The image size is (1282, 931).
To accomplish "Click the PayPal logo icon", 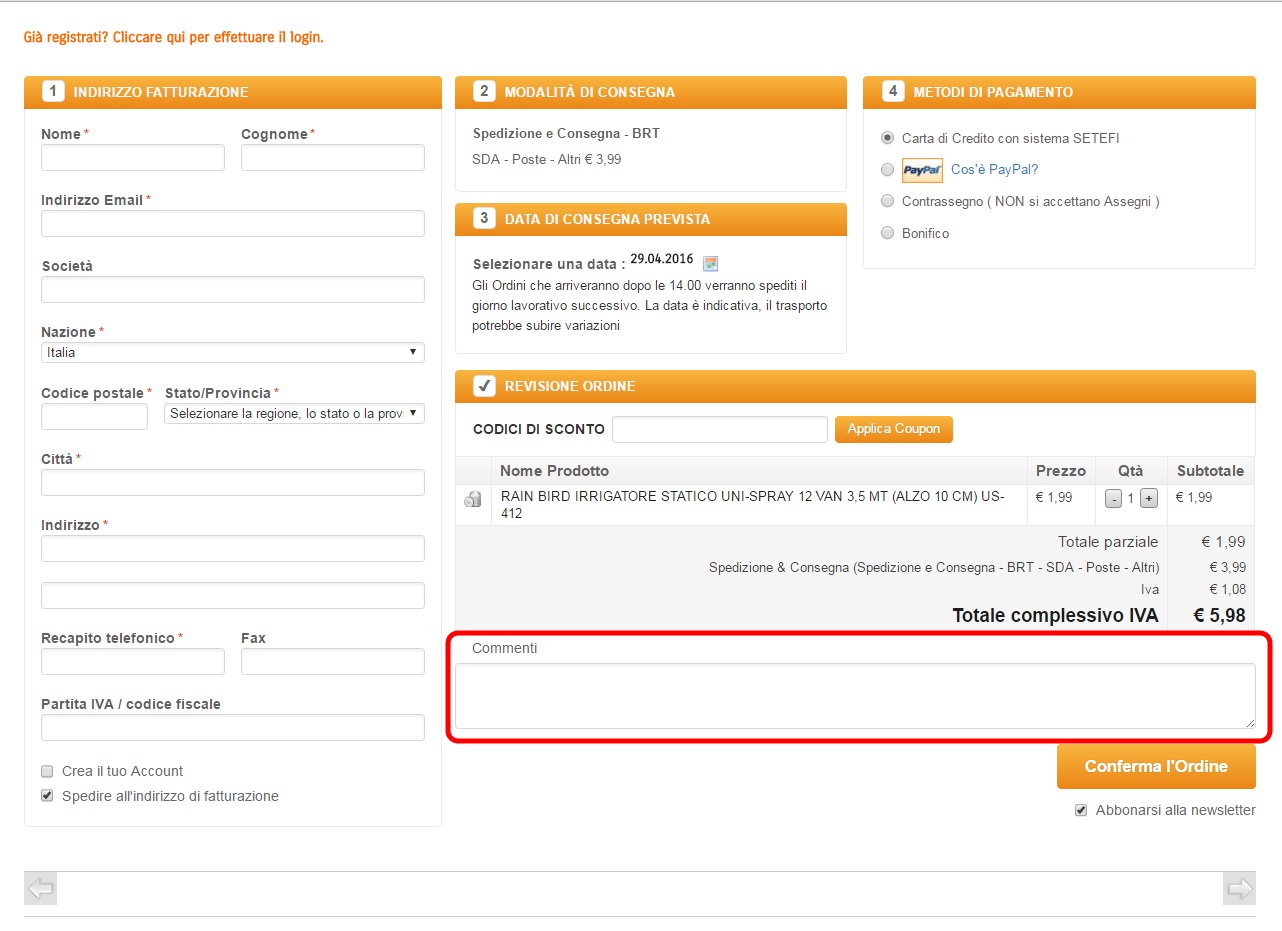I will coord(922,170).
